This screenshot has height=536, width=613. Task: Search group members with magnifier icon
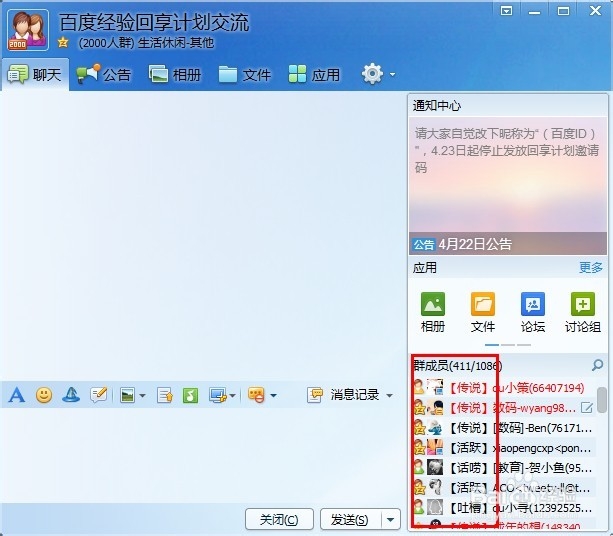(x=597, y=366)
